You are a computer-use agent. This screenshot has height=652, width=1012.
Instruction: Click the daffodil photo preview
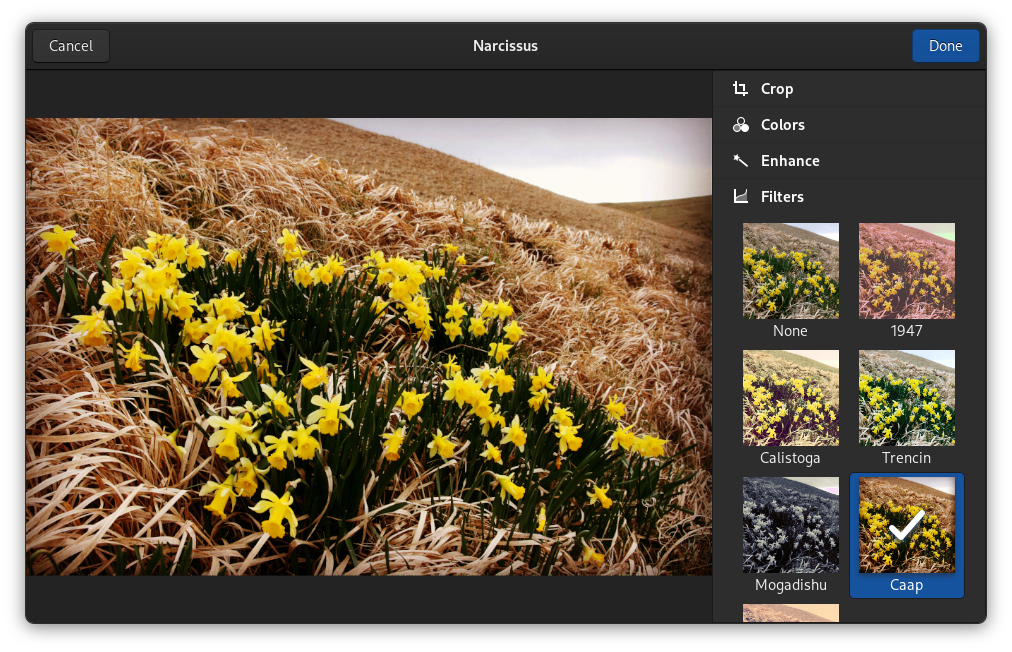click(x=368, y=346)
